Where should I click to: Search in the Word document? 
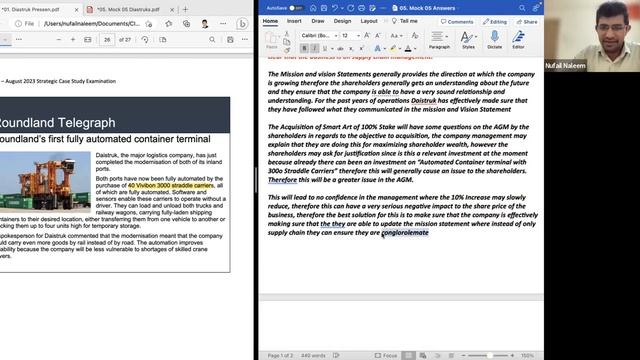point(522,8)
